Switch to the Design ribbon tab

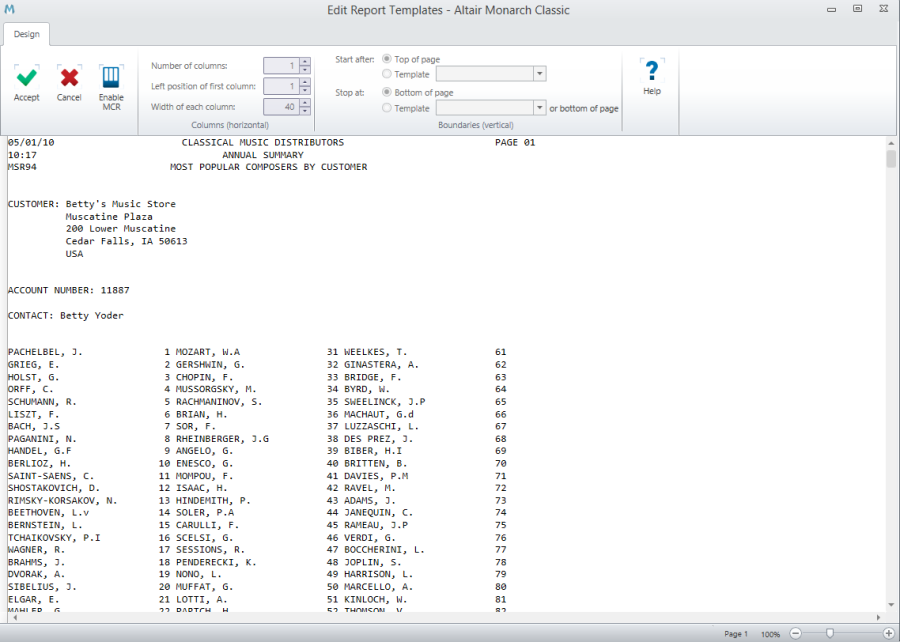click(x=26, y=34)
